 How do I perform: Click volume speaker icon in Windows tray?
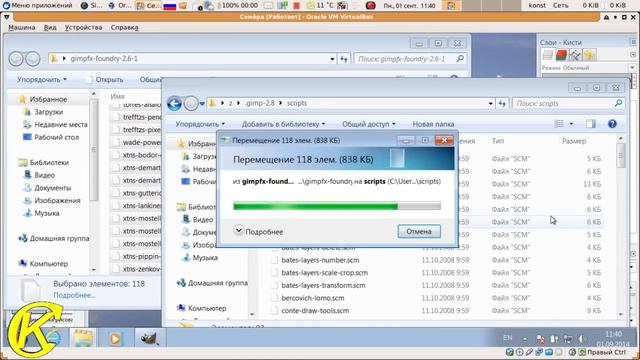tap(580, 339)
